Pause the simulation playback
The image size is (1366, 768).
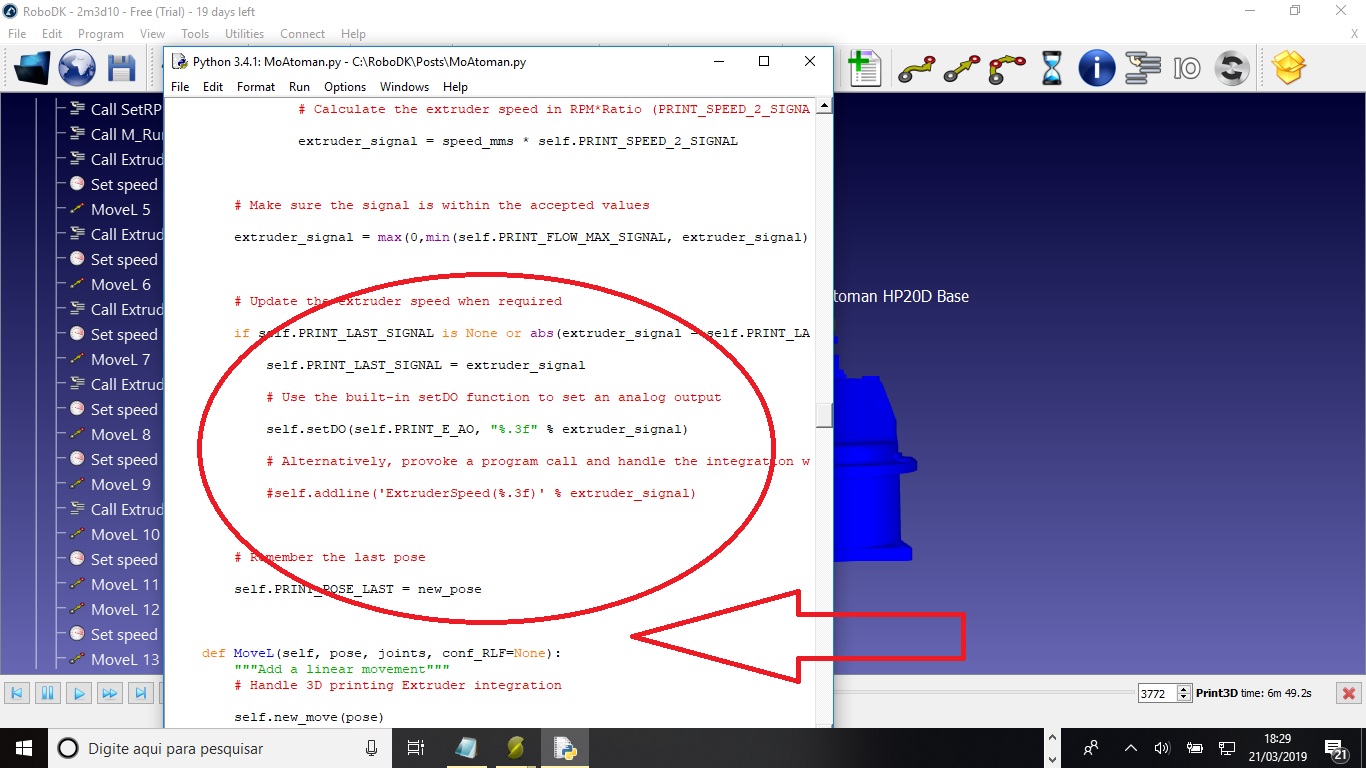click(x=47, y=693)
